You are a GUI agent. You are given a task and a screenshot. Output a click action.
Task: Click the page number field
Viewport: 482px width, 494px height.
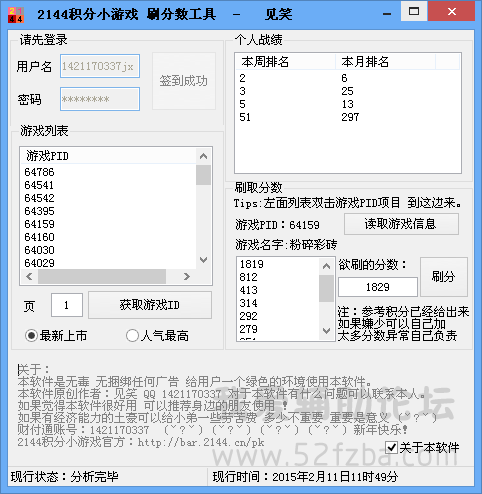click(67, 305)
